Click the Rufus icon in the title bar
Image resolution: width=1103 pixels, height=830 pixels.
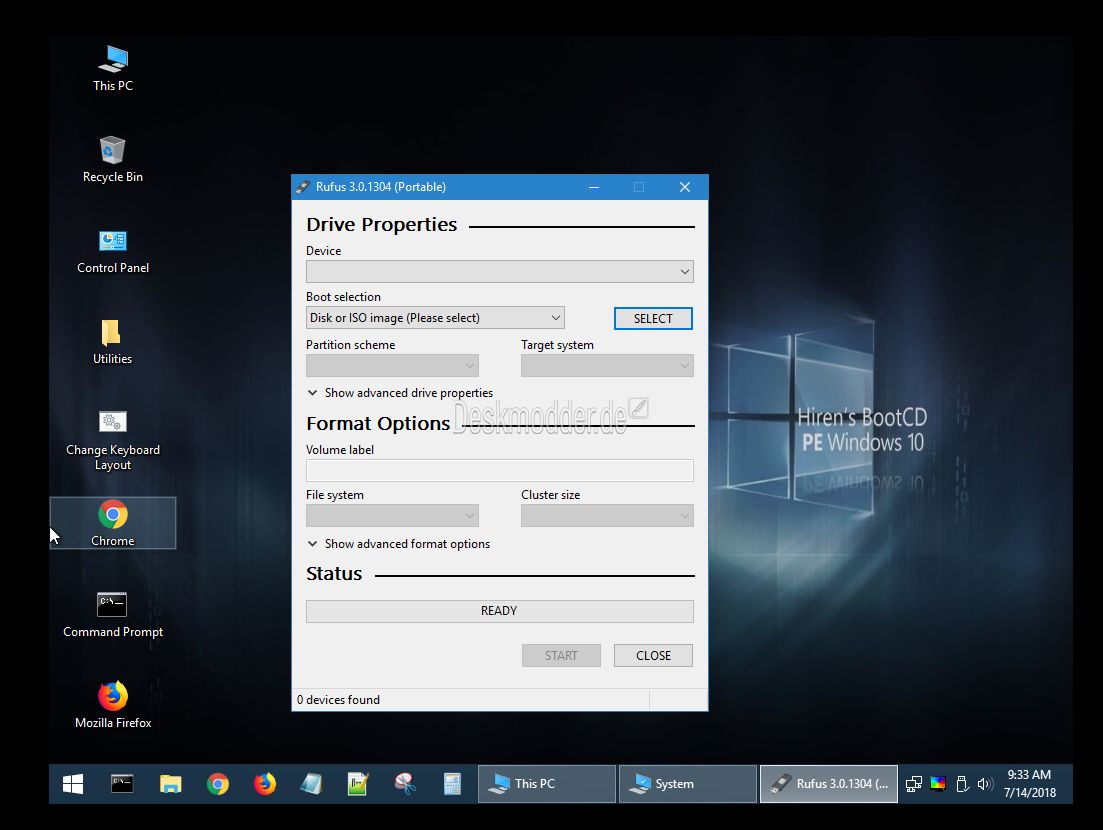[x=303, y=187]
